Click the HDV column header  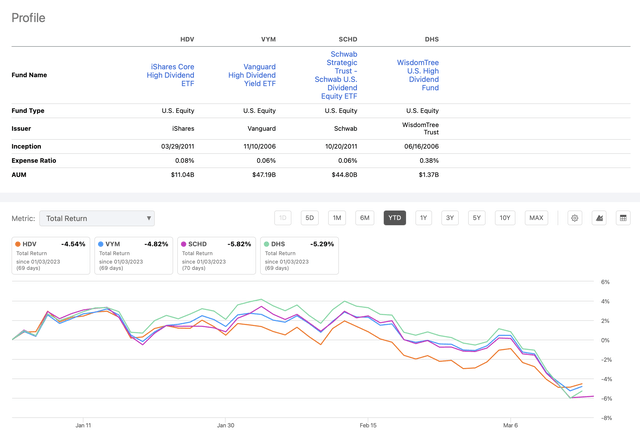tap(187, 39)
